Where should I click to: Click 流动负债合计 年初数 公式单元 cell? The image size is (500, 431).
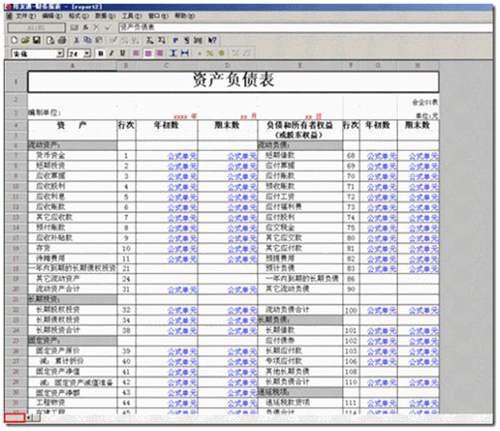tap(379, 310)
